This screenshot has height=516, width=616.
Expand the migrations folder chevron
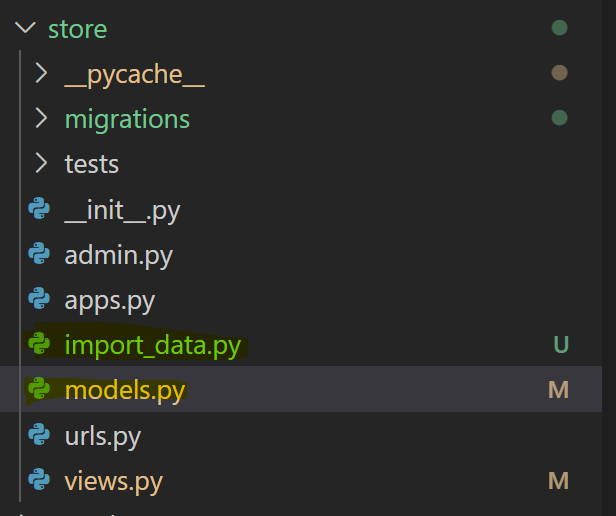(41, 119)
